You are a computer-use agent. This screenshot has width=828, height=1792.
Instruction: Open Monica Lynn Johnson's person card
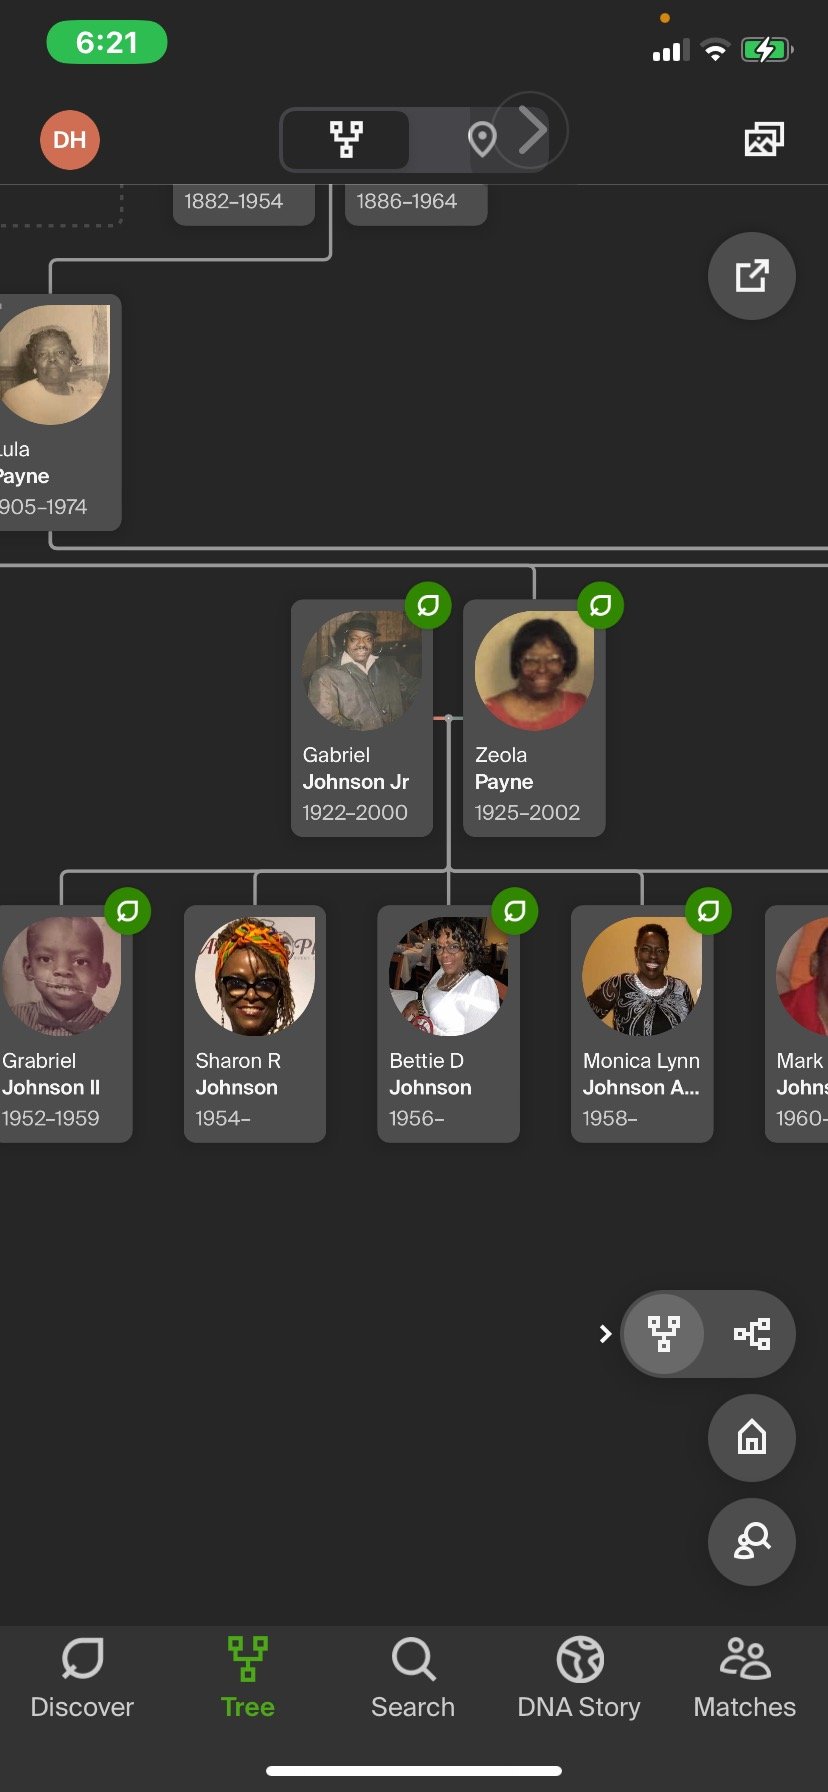pos(642,1023)
